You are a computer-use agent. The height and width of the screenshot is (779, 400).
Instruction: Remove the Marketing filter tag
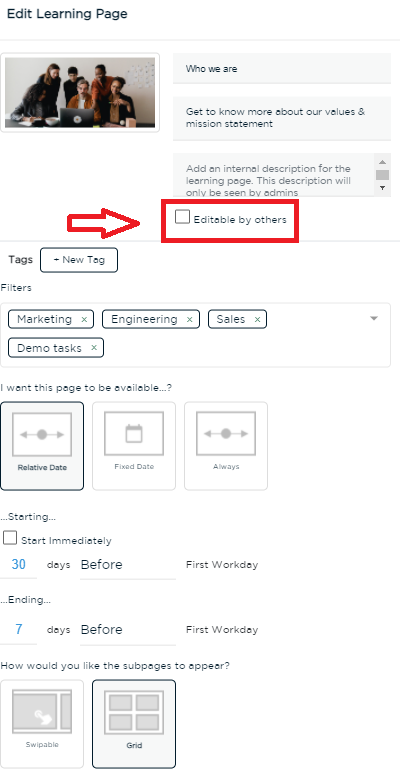(x=84, y=319)
